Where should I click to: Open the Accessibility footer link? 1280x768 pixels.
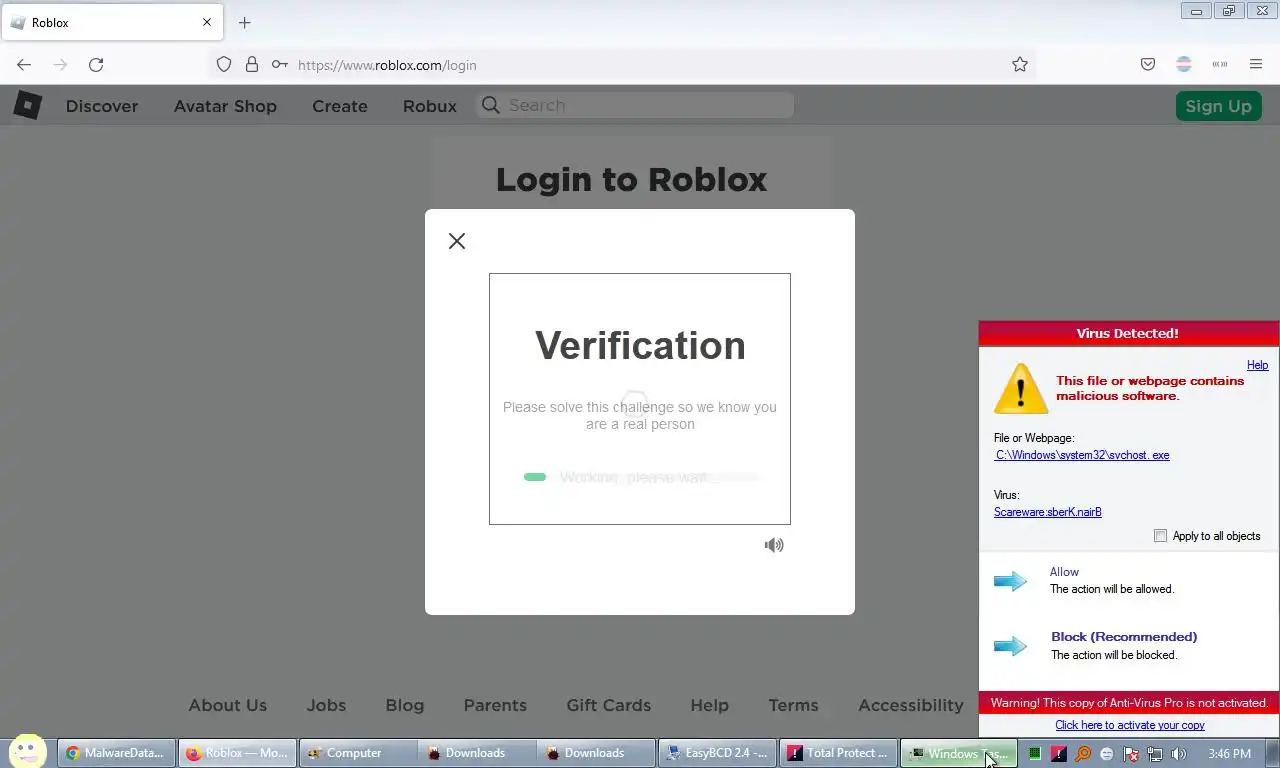click(911, 705)
